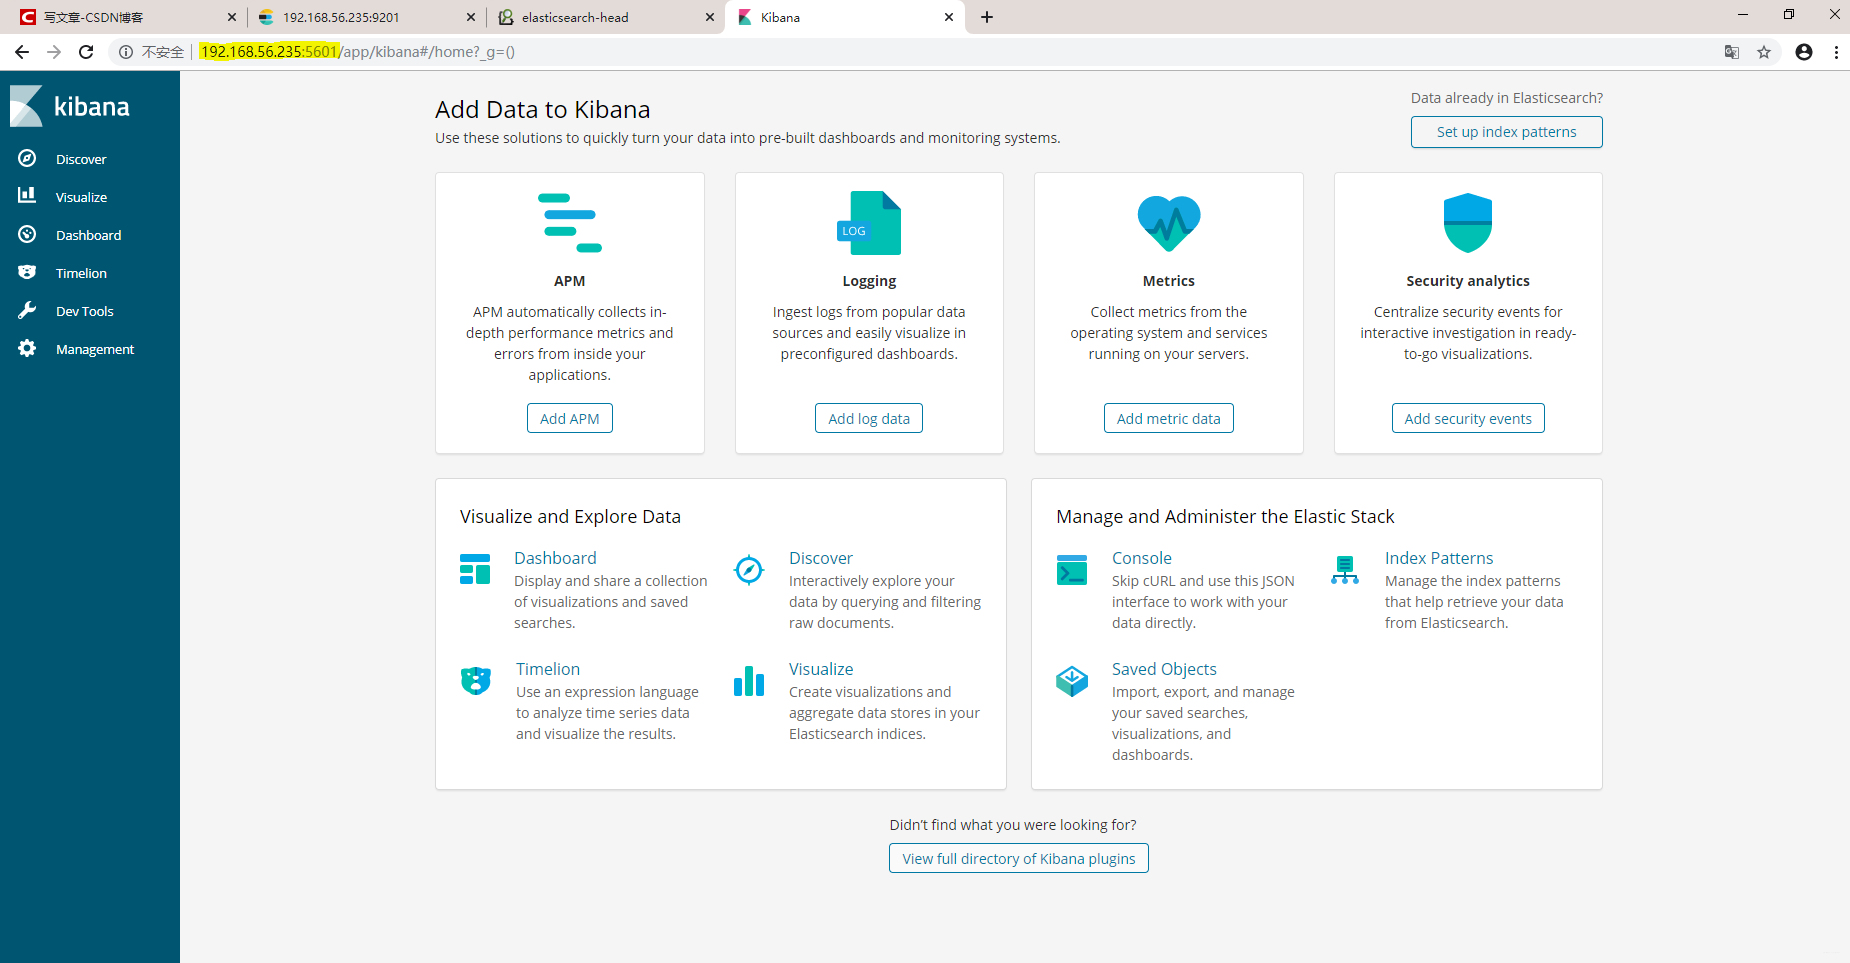Click 'Add Data to Kibana' heading

[x=543, y=109]
